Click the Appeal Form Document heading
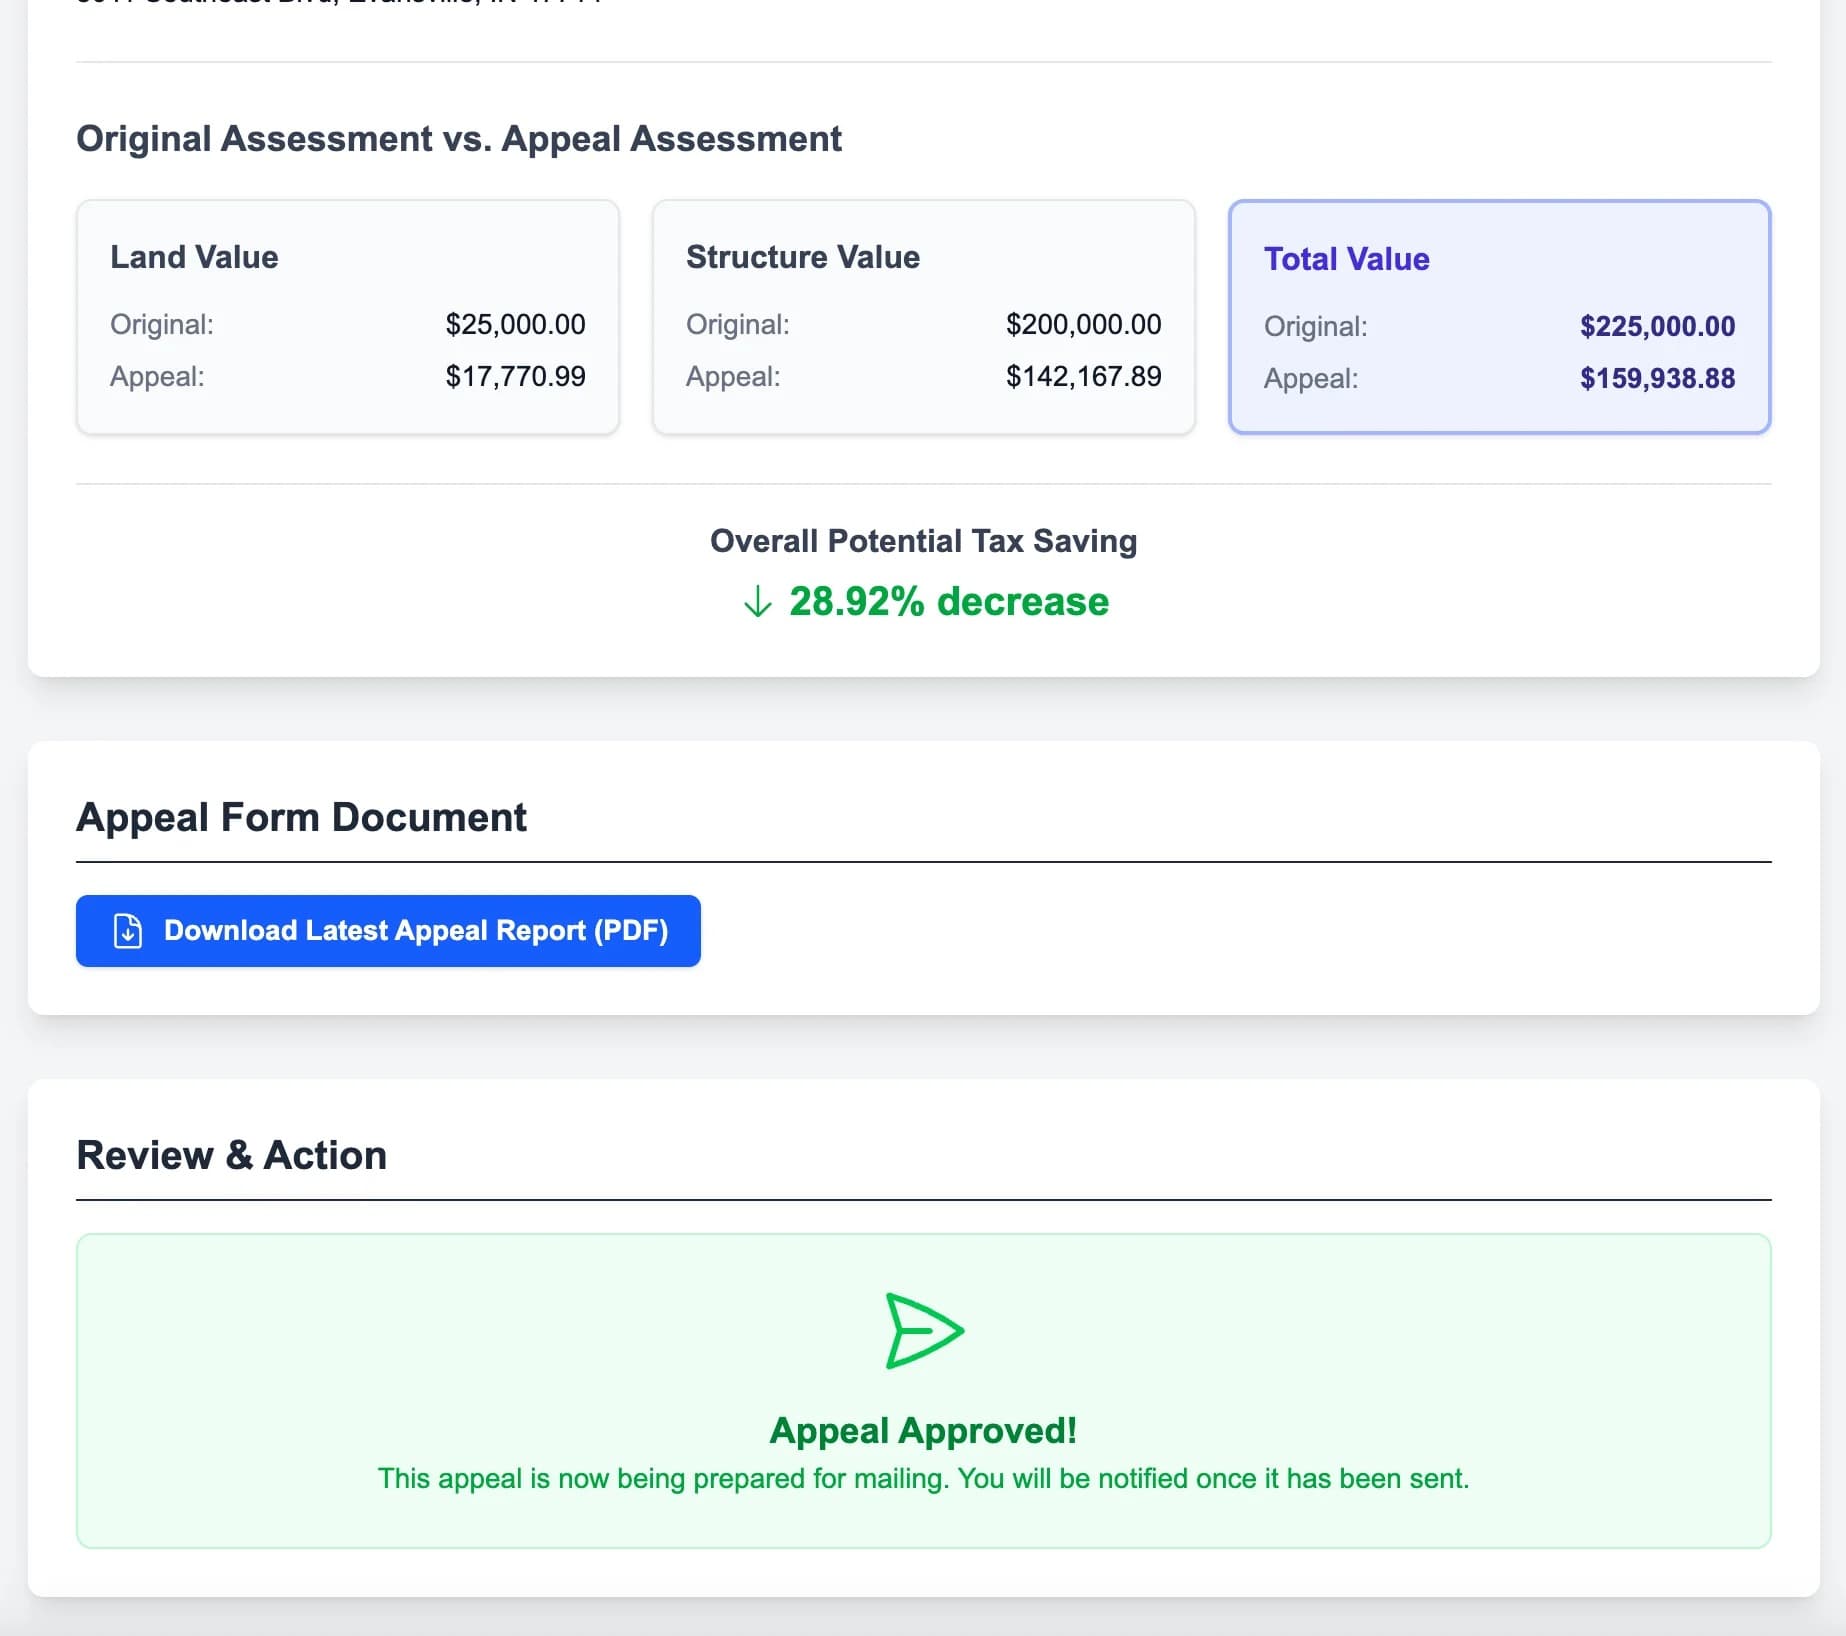1846x1636 pixels. click(301, 817)
